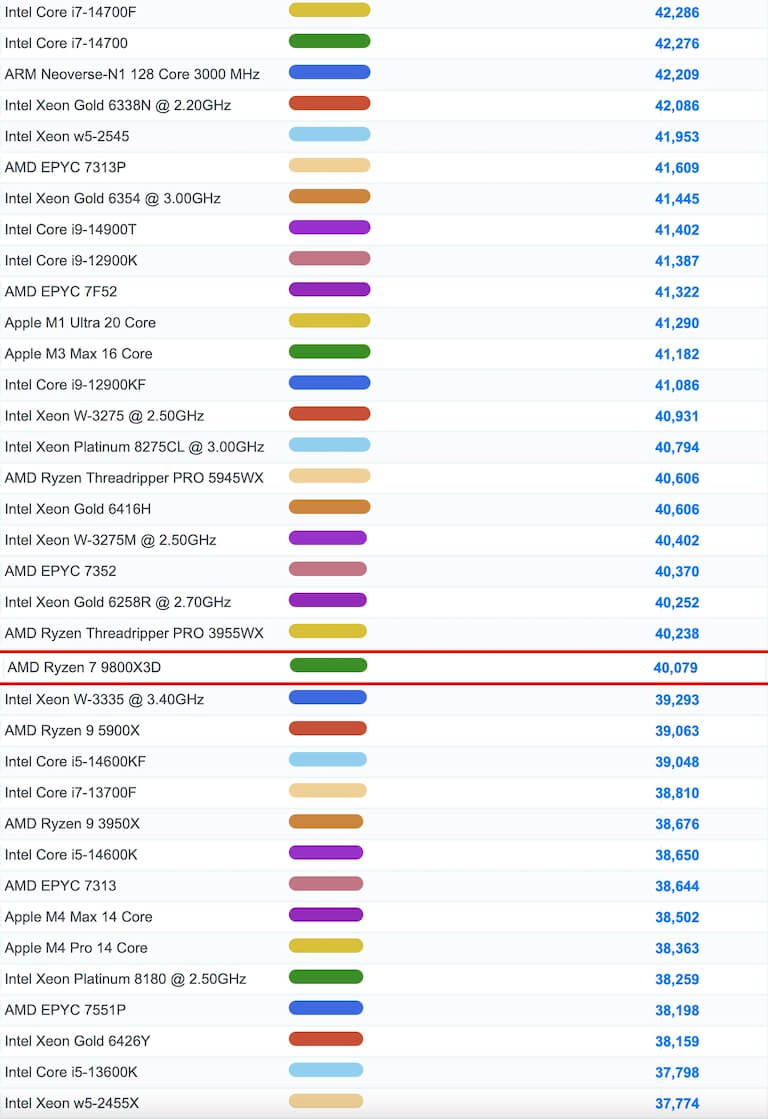Select the Intel Core i7-13700F entry
768x1119 pixels.
pyautogui.click(x=70, y=793)
